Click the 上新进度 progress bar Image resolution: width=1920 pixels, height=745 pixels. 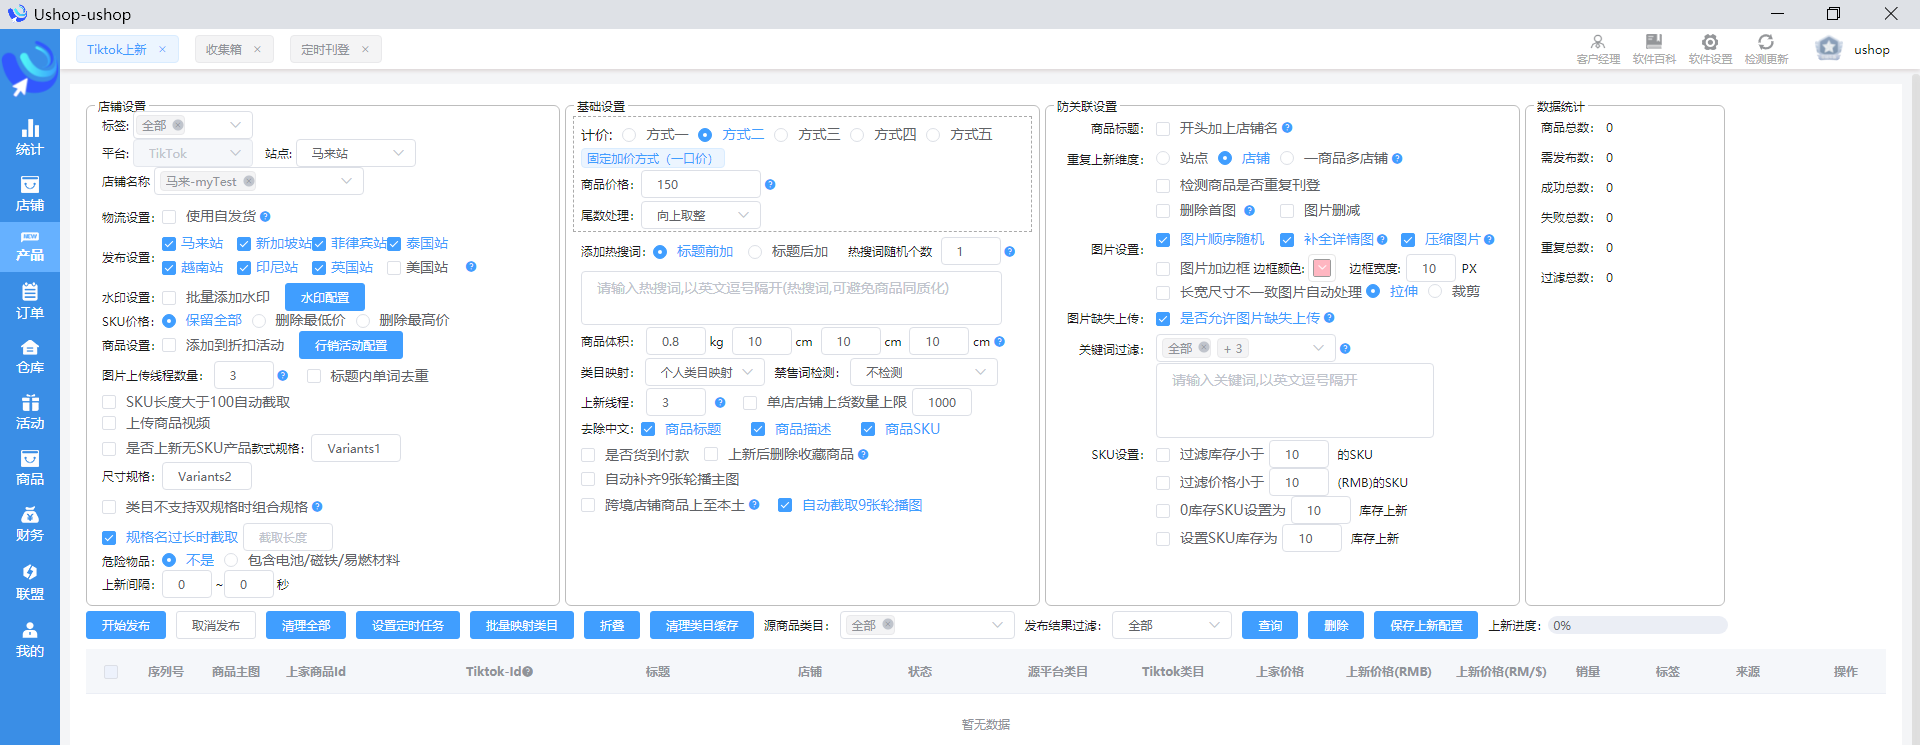[x=1637, y=625]
